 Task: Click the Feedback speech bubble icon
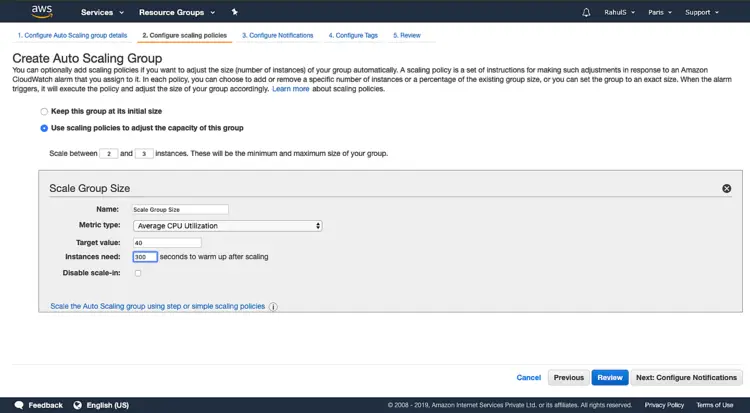coord(17,405)
